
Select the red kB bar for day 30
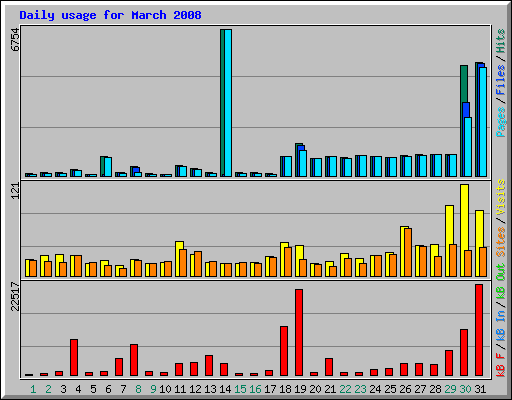[464, 352]
